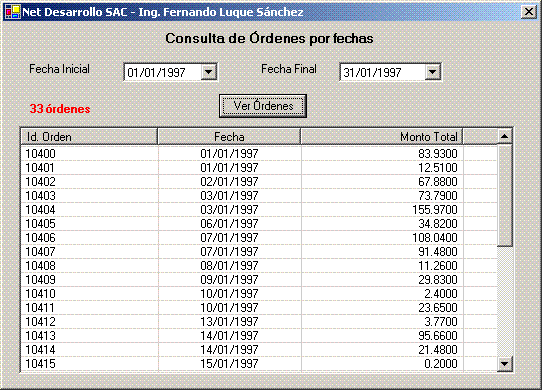
Task: Click the Ver Órdenes button
Action: click(263, 106)
